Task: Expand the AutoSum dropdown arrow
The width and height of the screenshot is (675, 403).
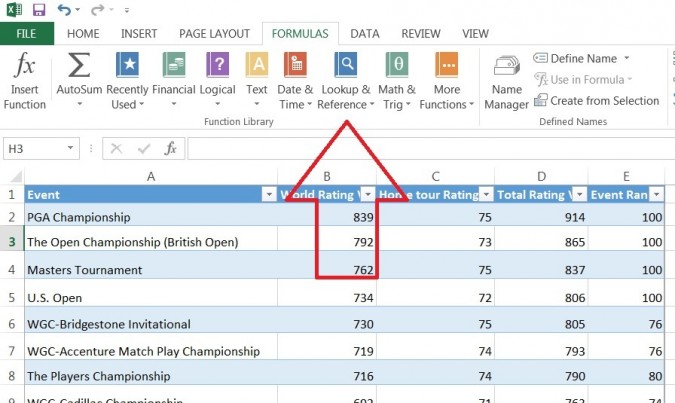Action: 80,104
